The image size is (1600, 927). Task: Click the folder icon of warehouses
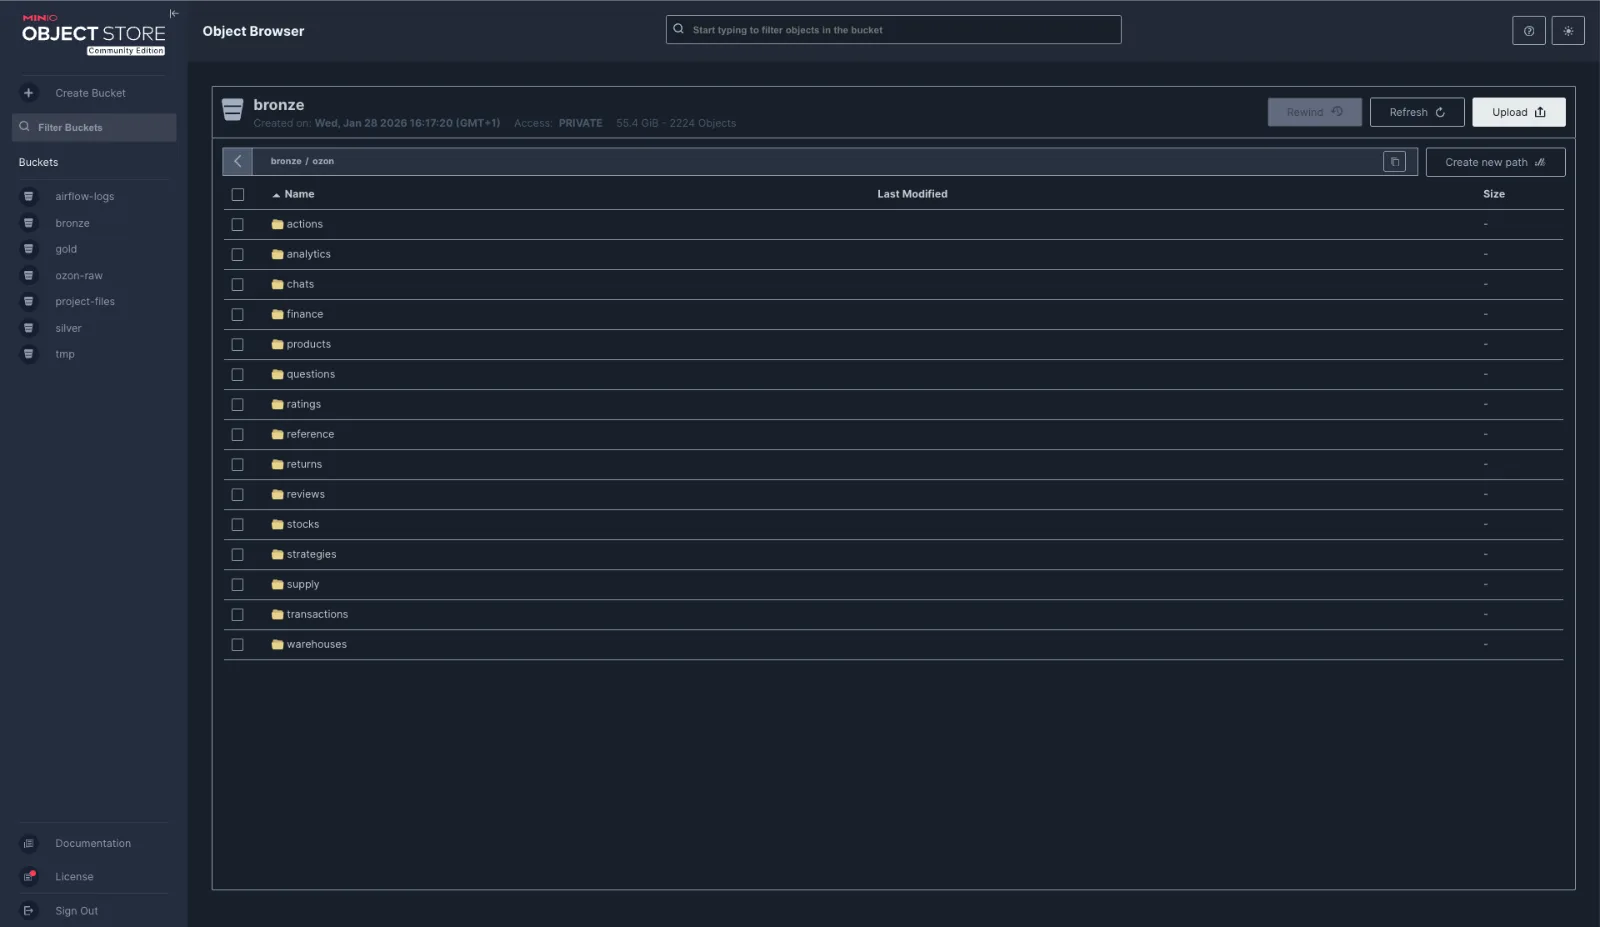277,644
